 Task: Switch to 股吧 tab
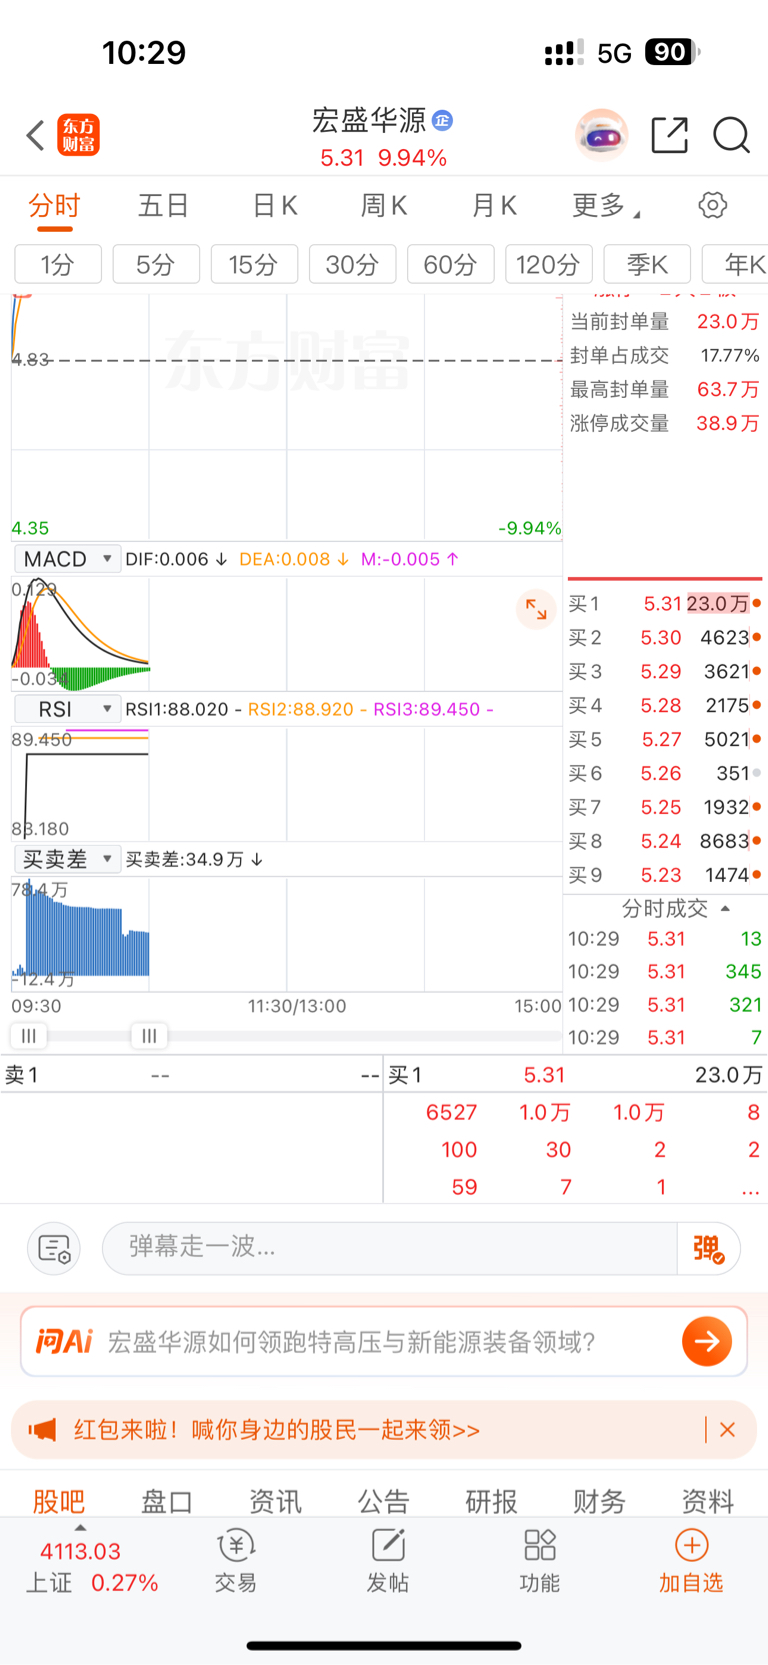(x=59, y=1501)
